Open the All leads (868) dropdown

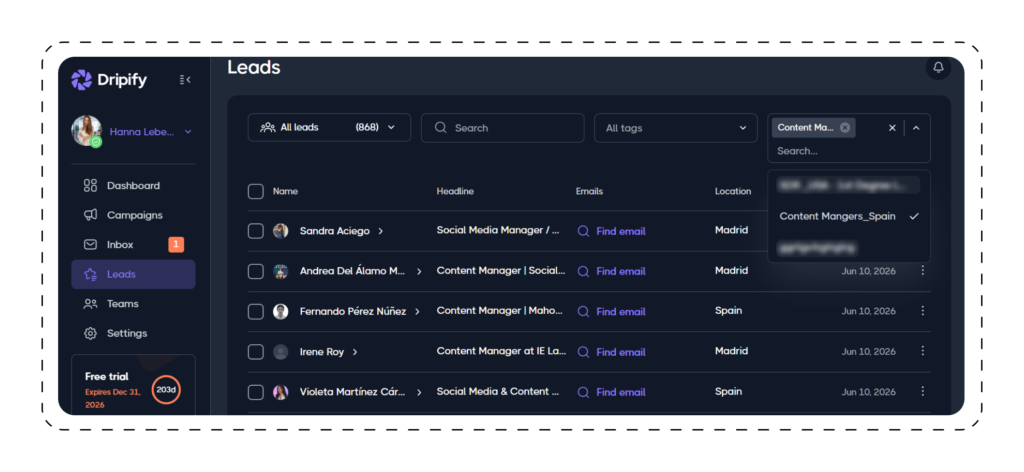pos(329,127)
